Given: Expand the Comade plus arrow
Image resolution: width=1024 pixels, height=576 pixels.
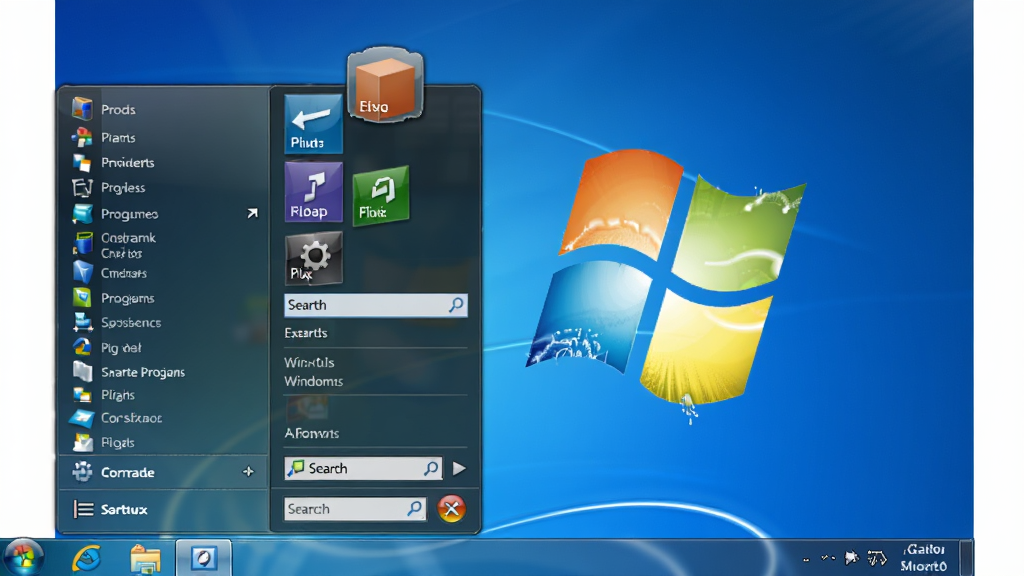Looking at the screenshot, I should pos(248,472).
